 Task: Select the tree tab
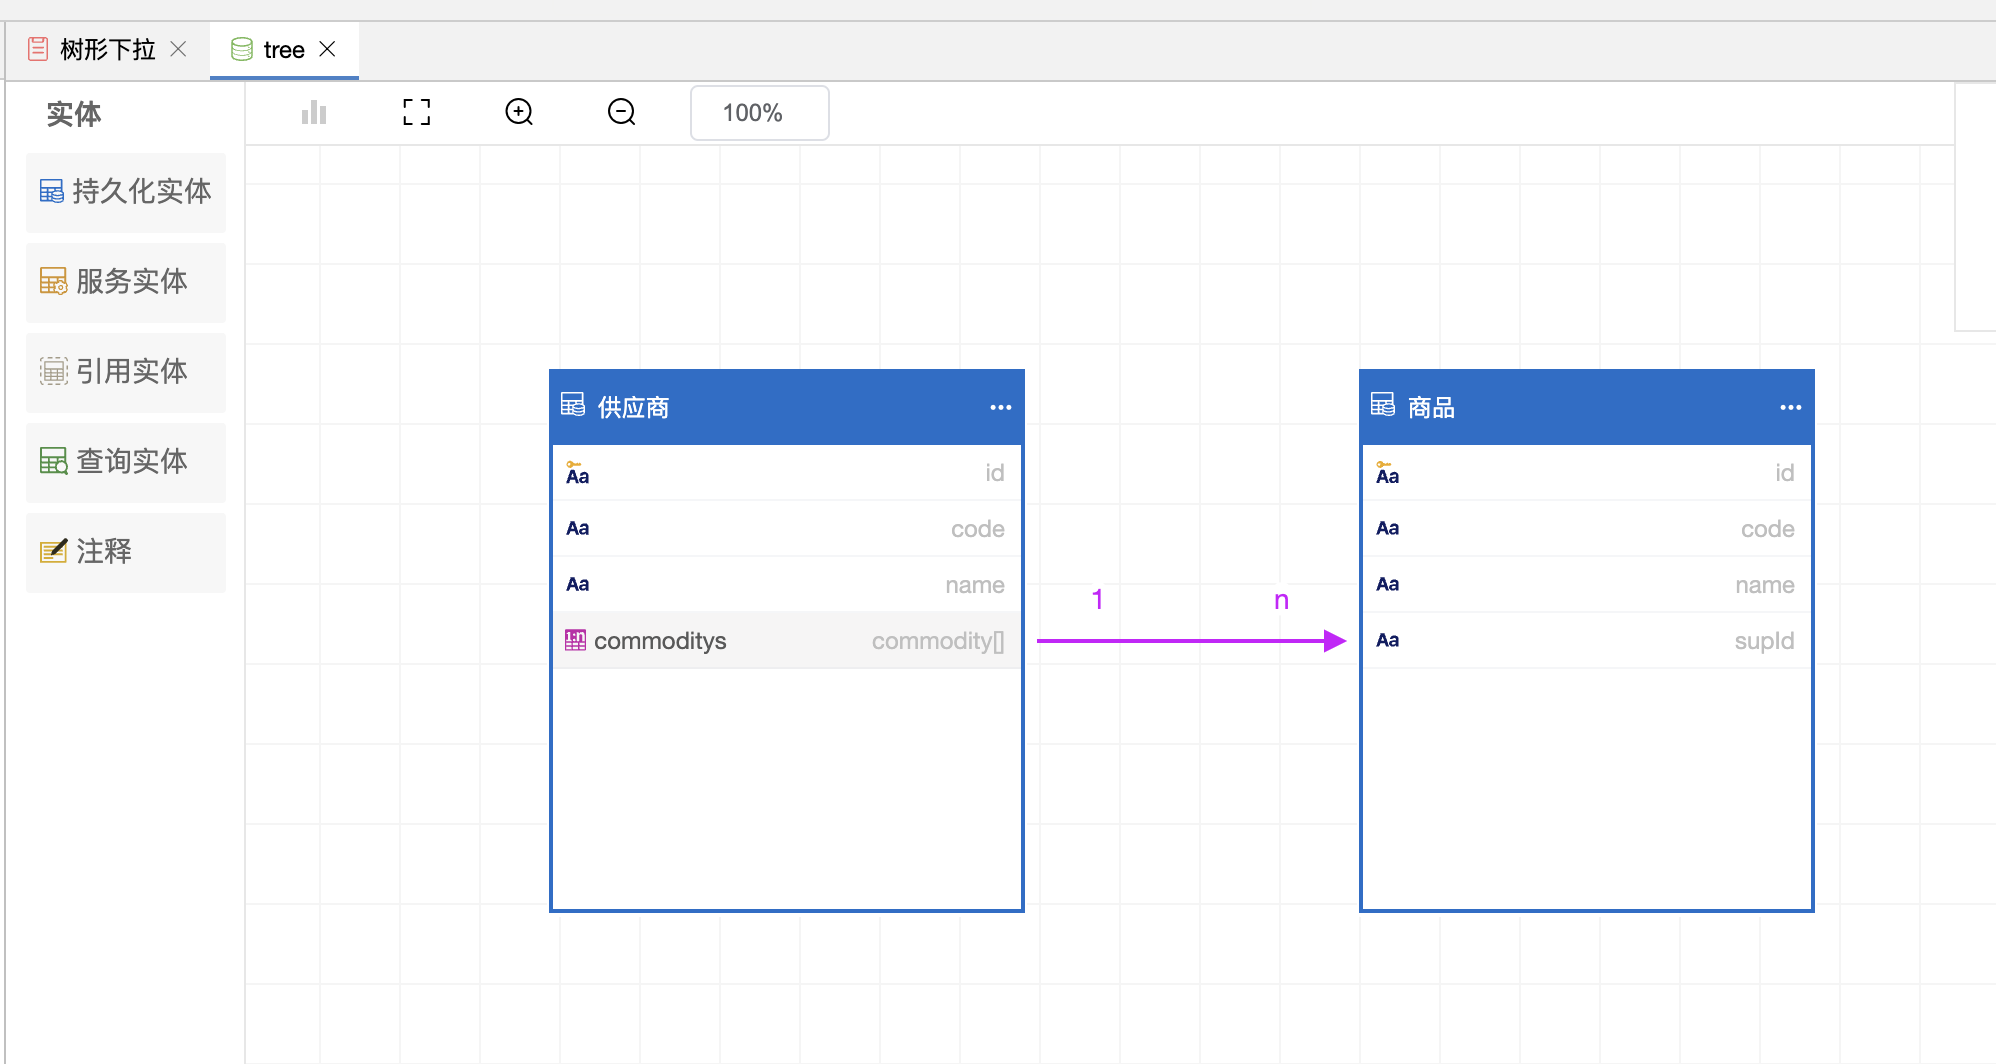[283, 50]
